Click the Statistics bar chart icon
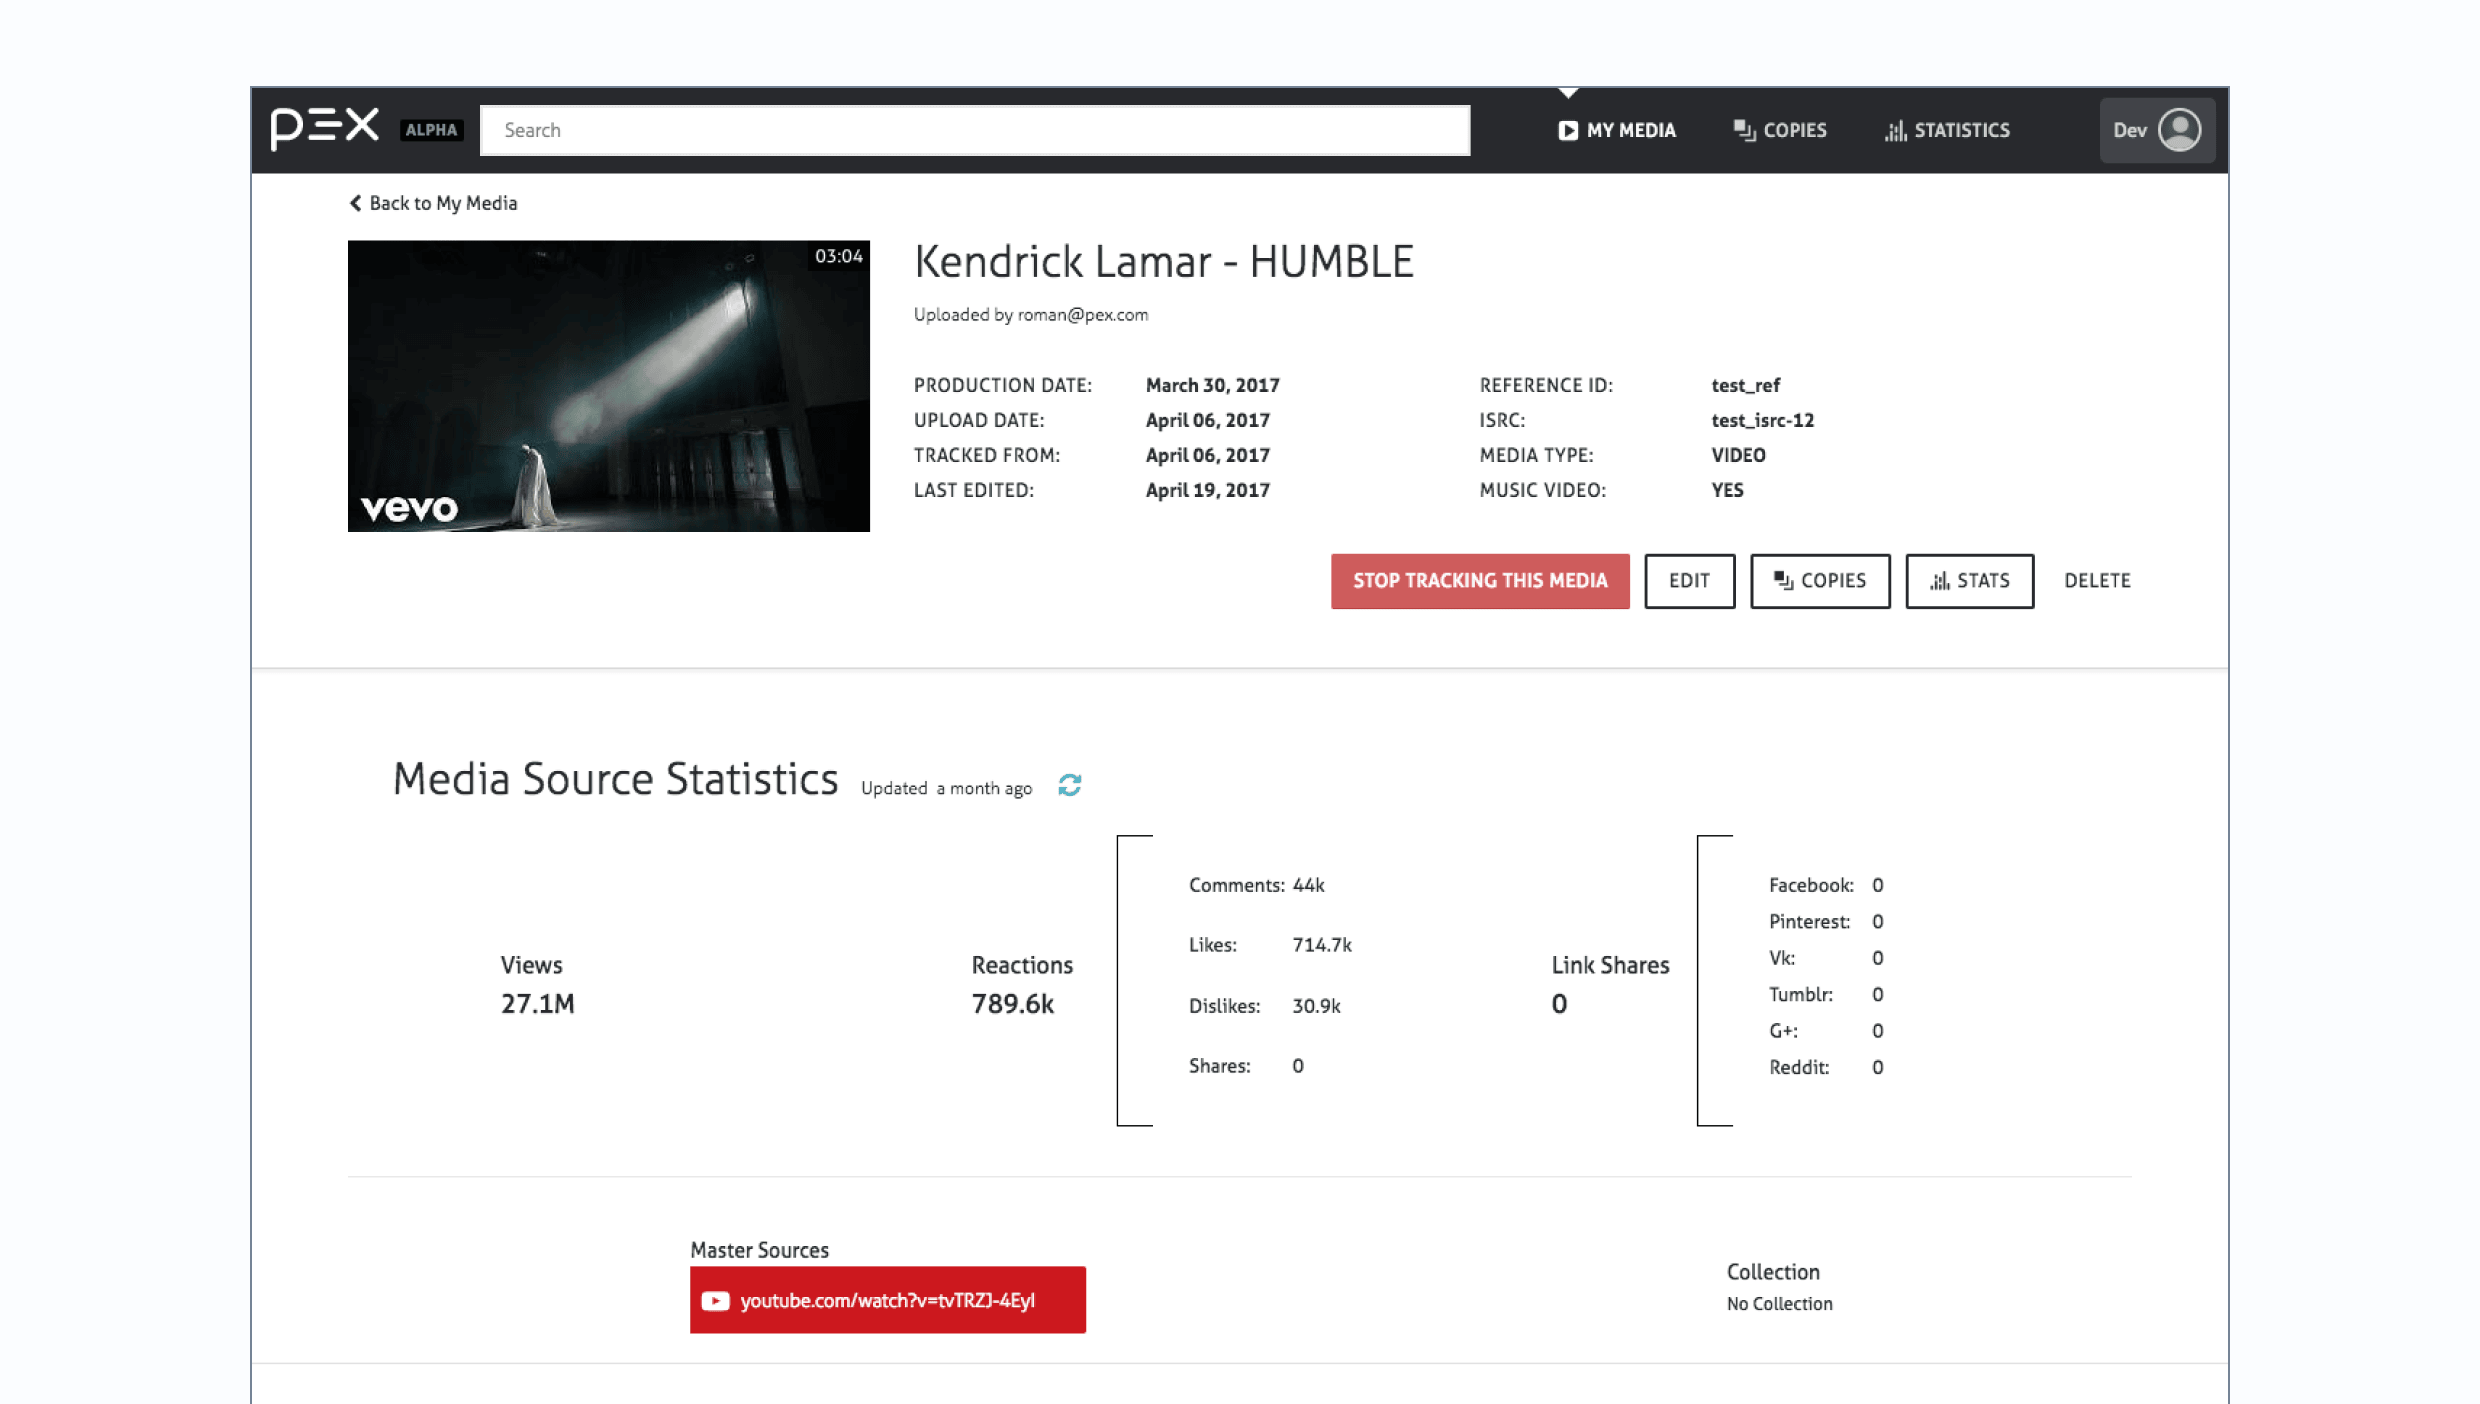Image resolution: width=2480 pixels, height=1404 pixels. pyautogui.click(x=1895, y=131)
